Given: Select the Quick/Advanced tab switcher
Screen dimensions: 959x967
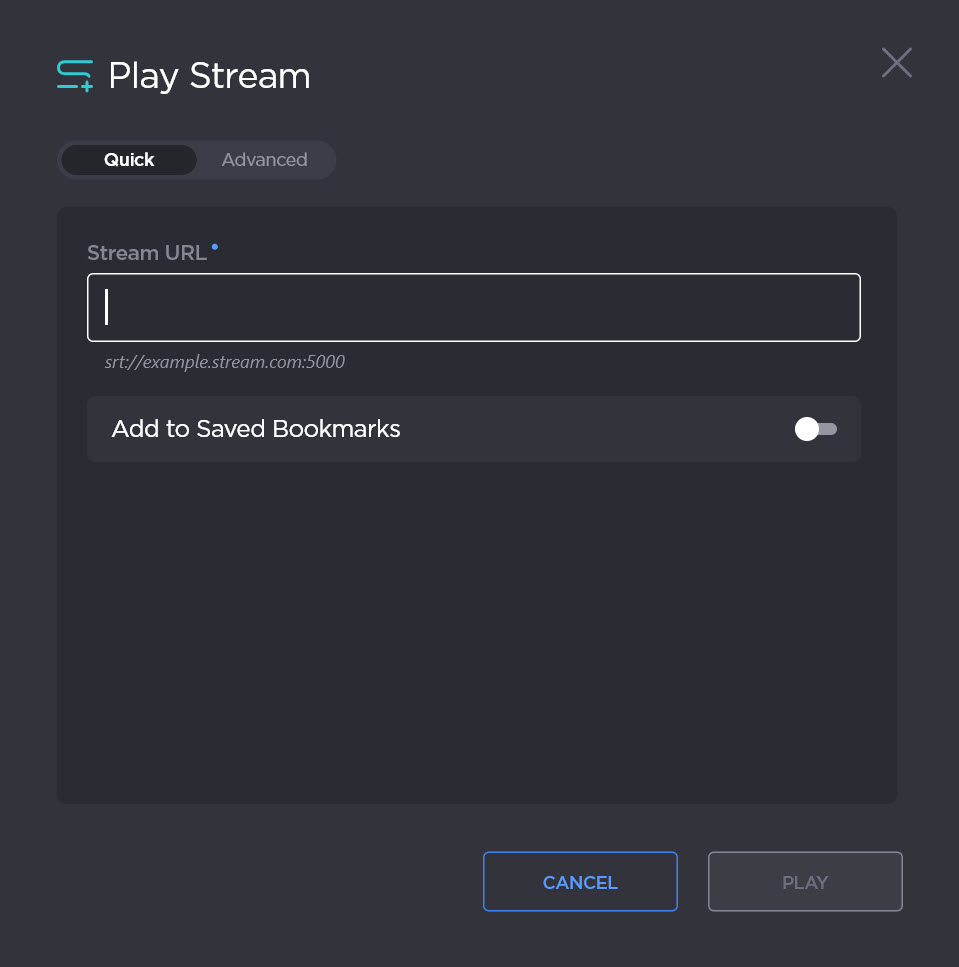Looking at the screenshot, I should pos(196,159).
